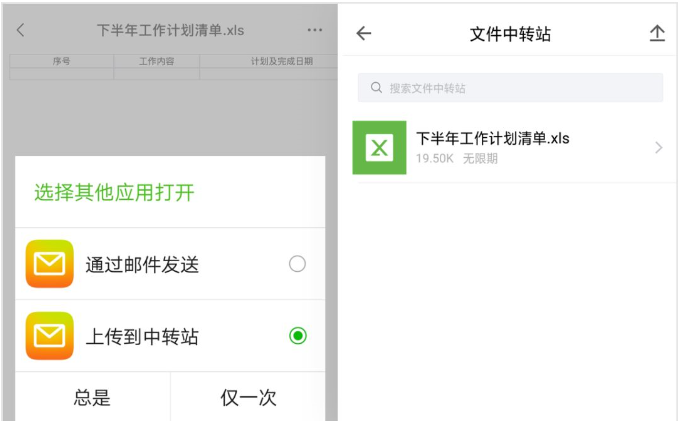Open the three-dot more options menu

point(315,30)
